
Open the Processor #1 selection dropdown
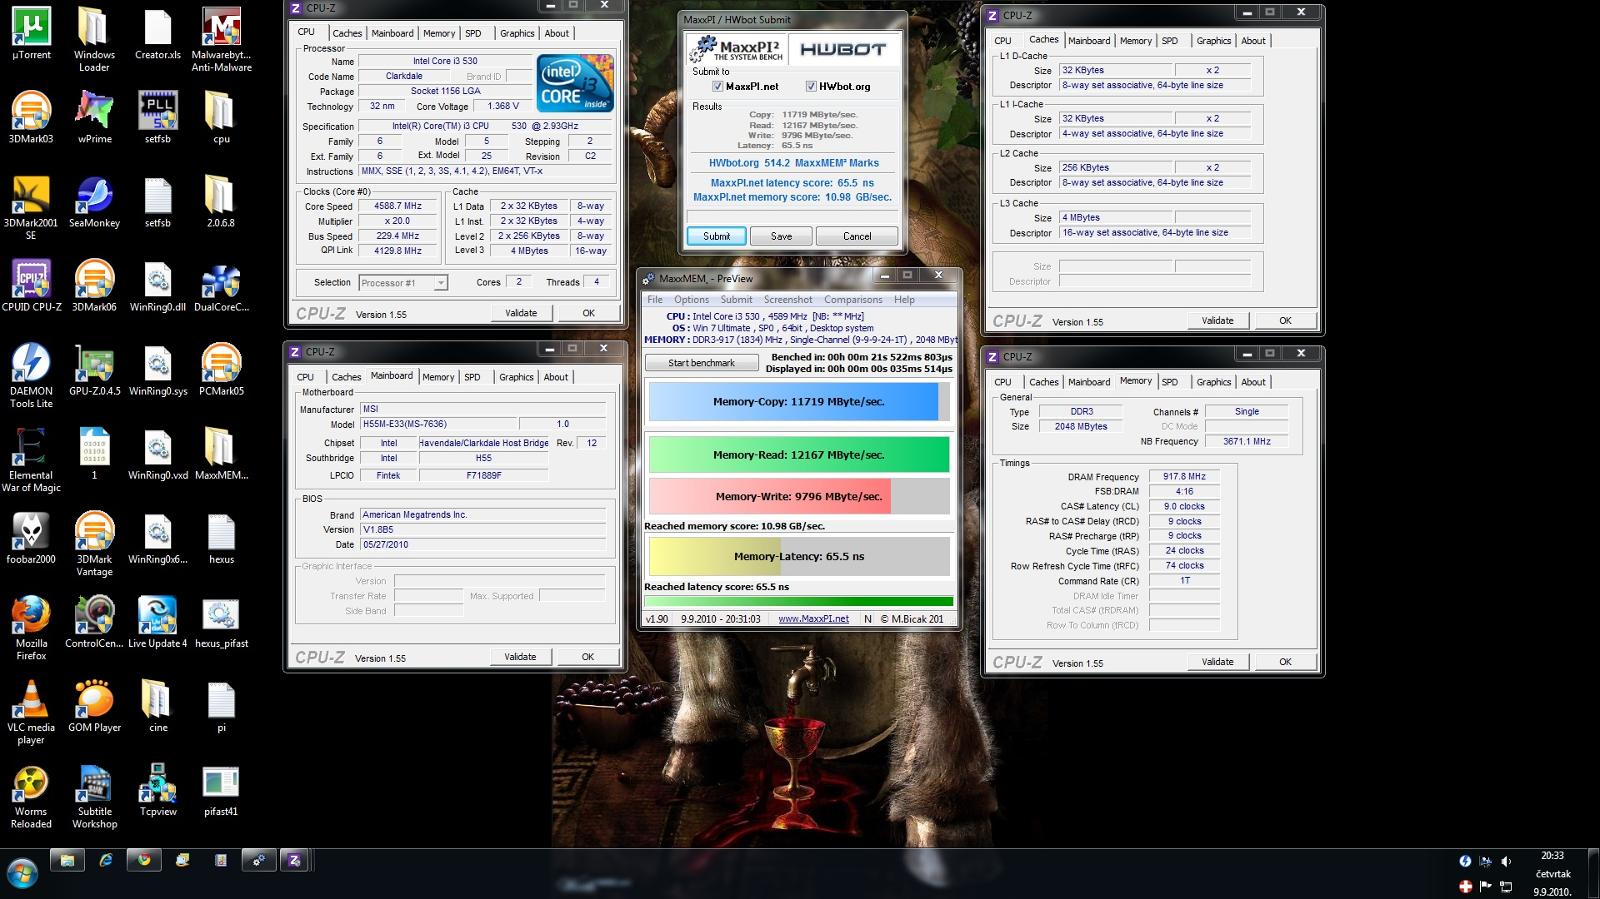pos(402,283)
